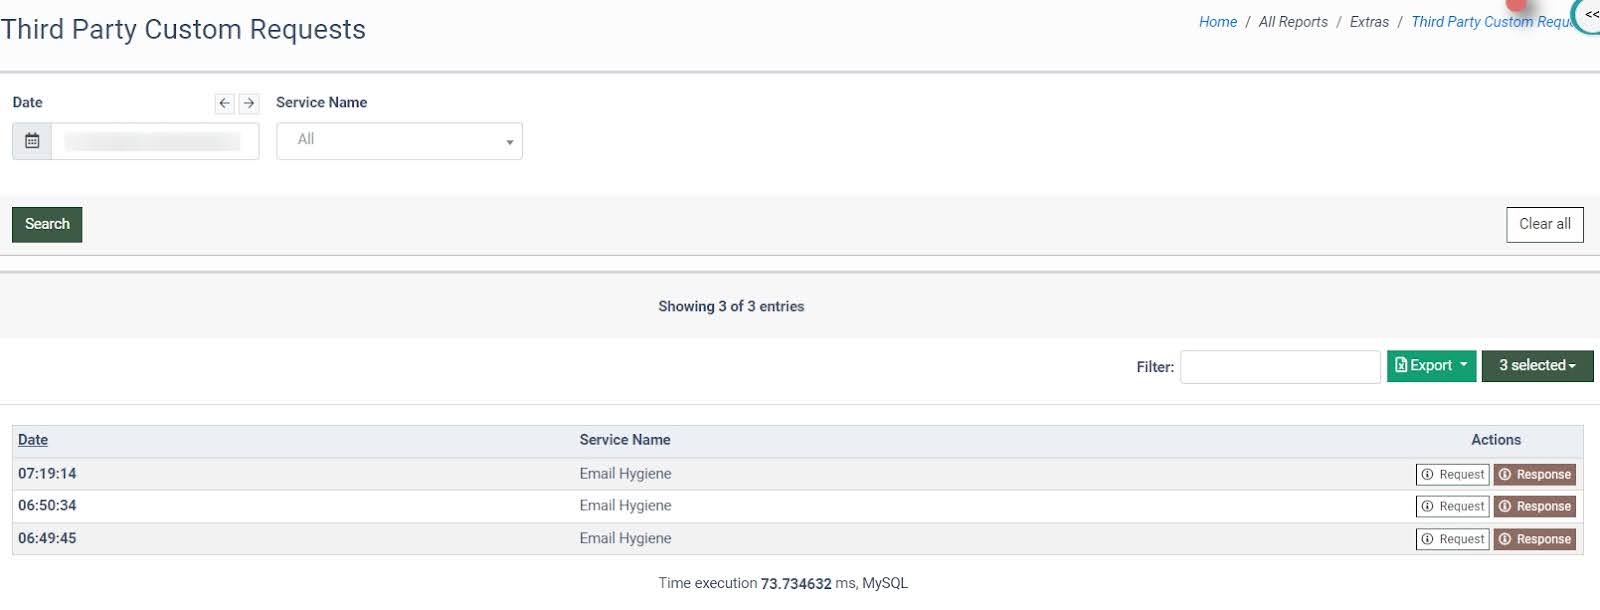The height and width of the screenshot is (610, 1600).
Task: Focus the Filter text field
Action: (1279, 367)
